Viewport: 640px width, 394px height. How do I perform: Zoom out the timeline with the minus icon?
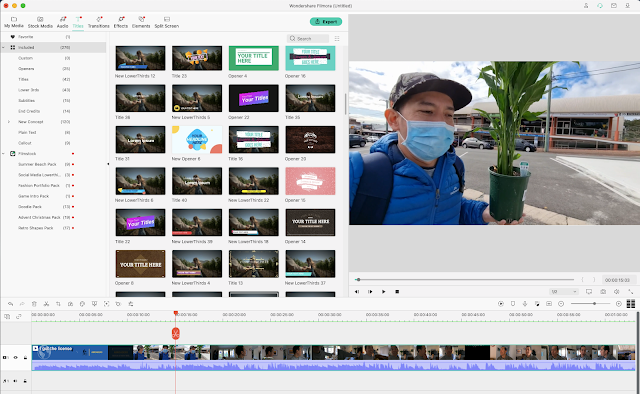561,304
